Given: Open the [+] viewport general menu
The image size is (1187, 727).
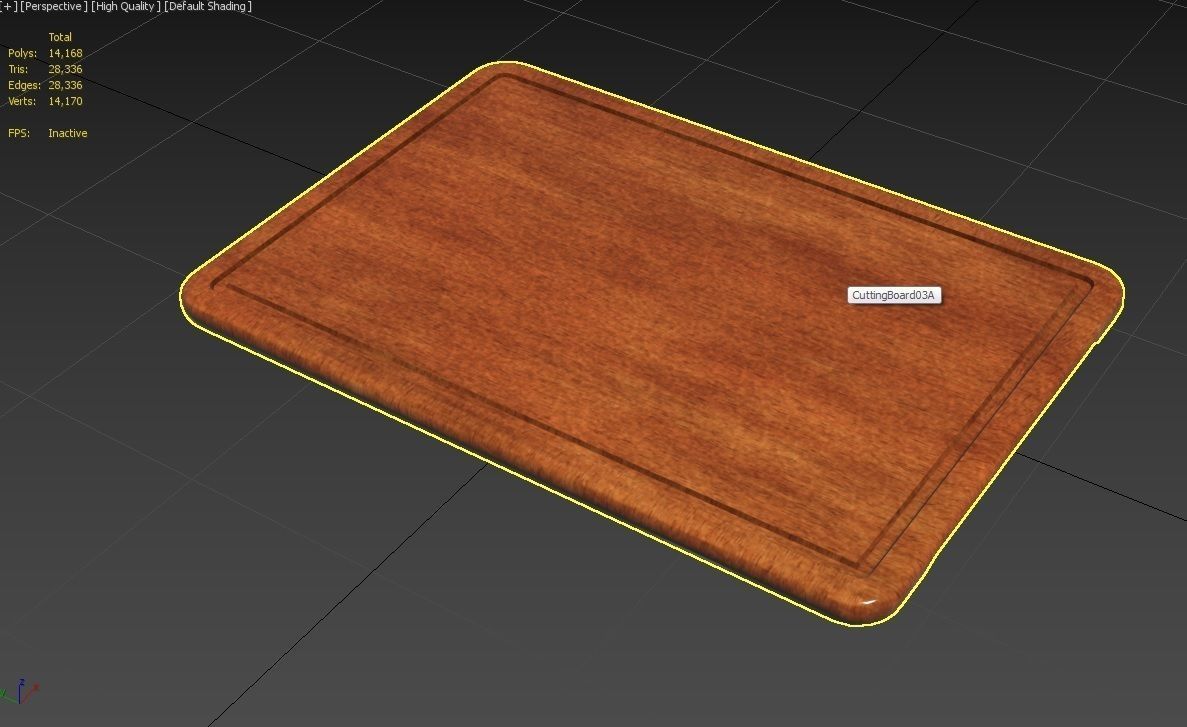Looking at the screenshot, I should pyautogui.click(x=8, y=6).
